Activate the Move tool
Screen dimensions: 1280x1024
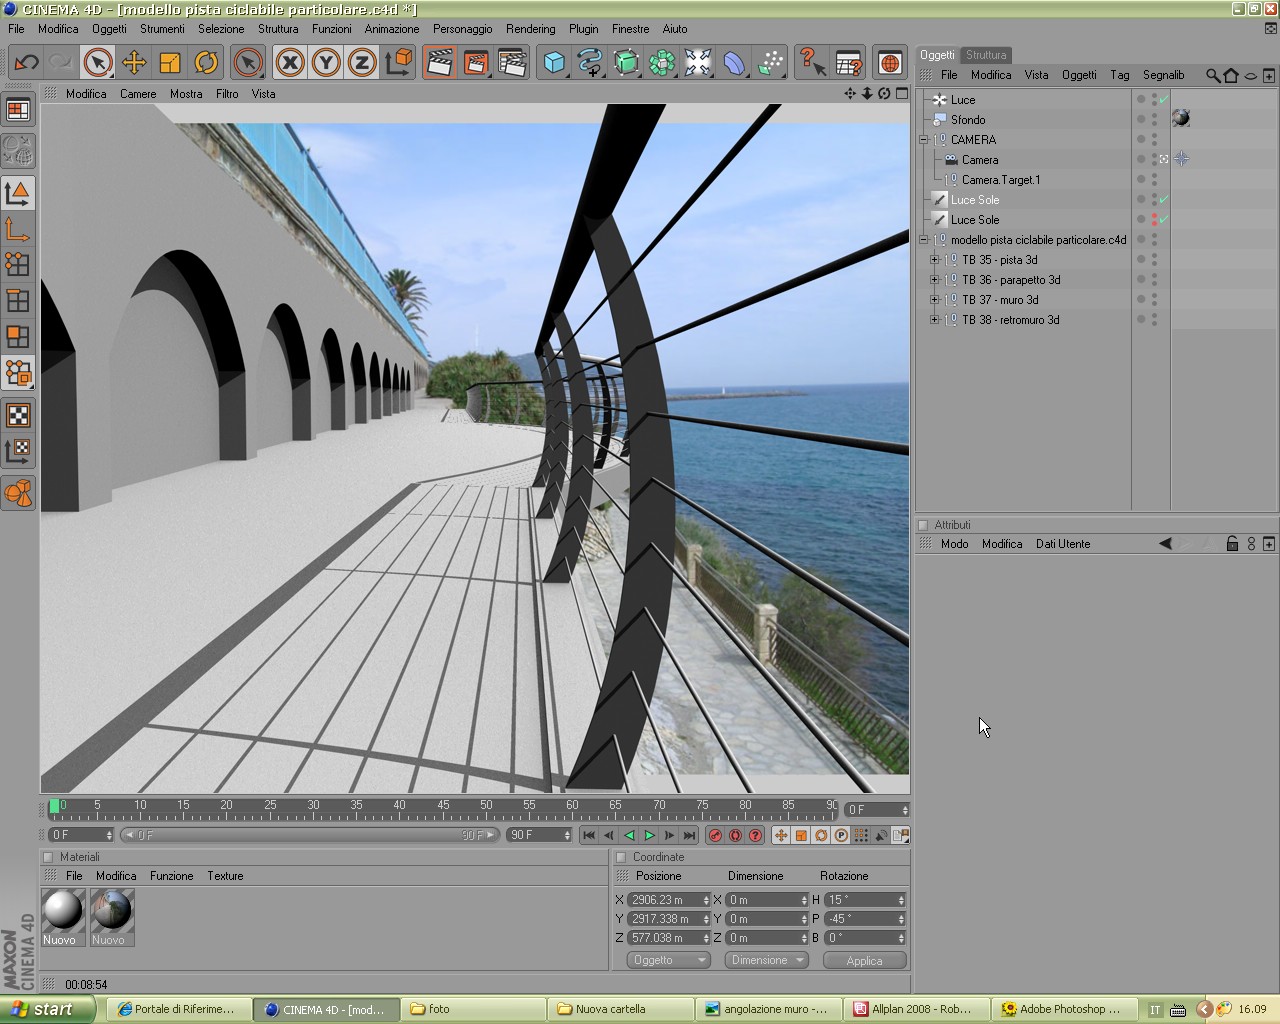134,63
